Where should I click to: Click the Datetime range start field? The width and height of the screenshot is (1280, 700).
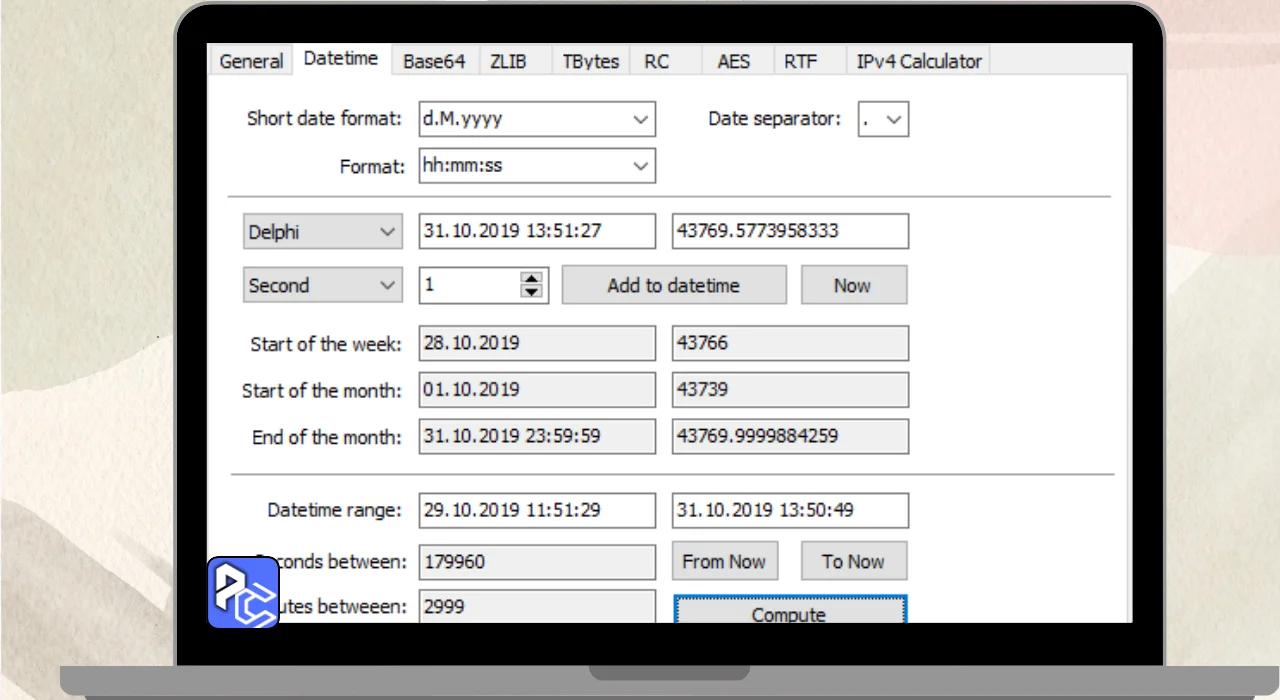tap(536, 510)
